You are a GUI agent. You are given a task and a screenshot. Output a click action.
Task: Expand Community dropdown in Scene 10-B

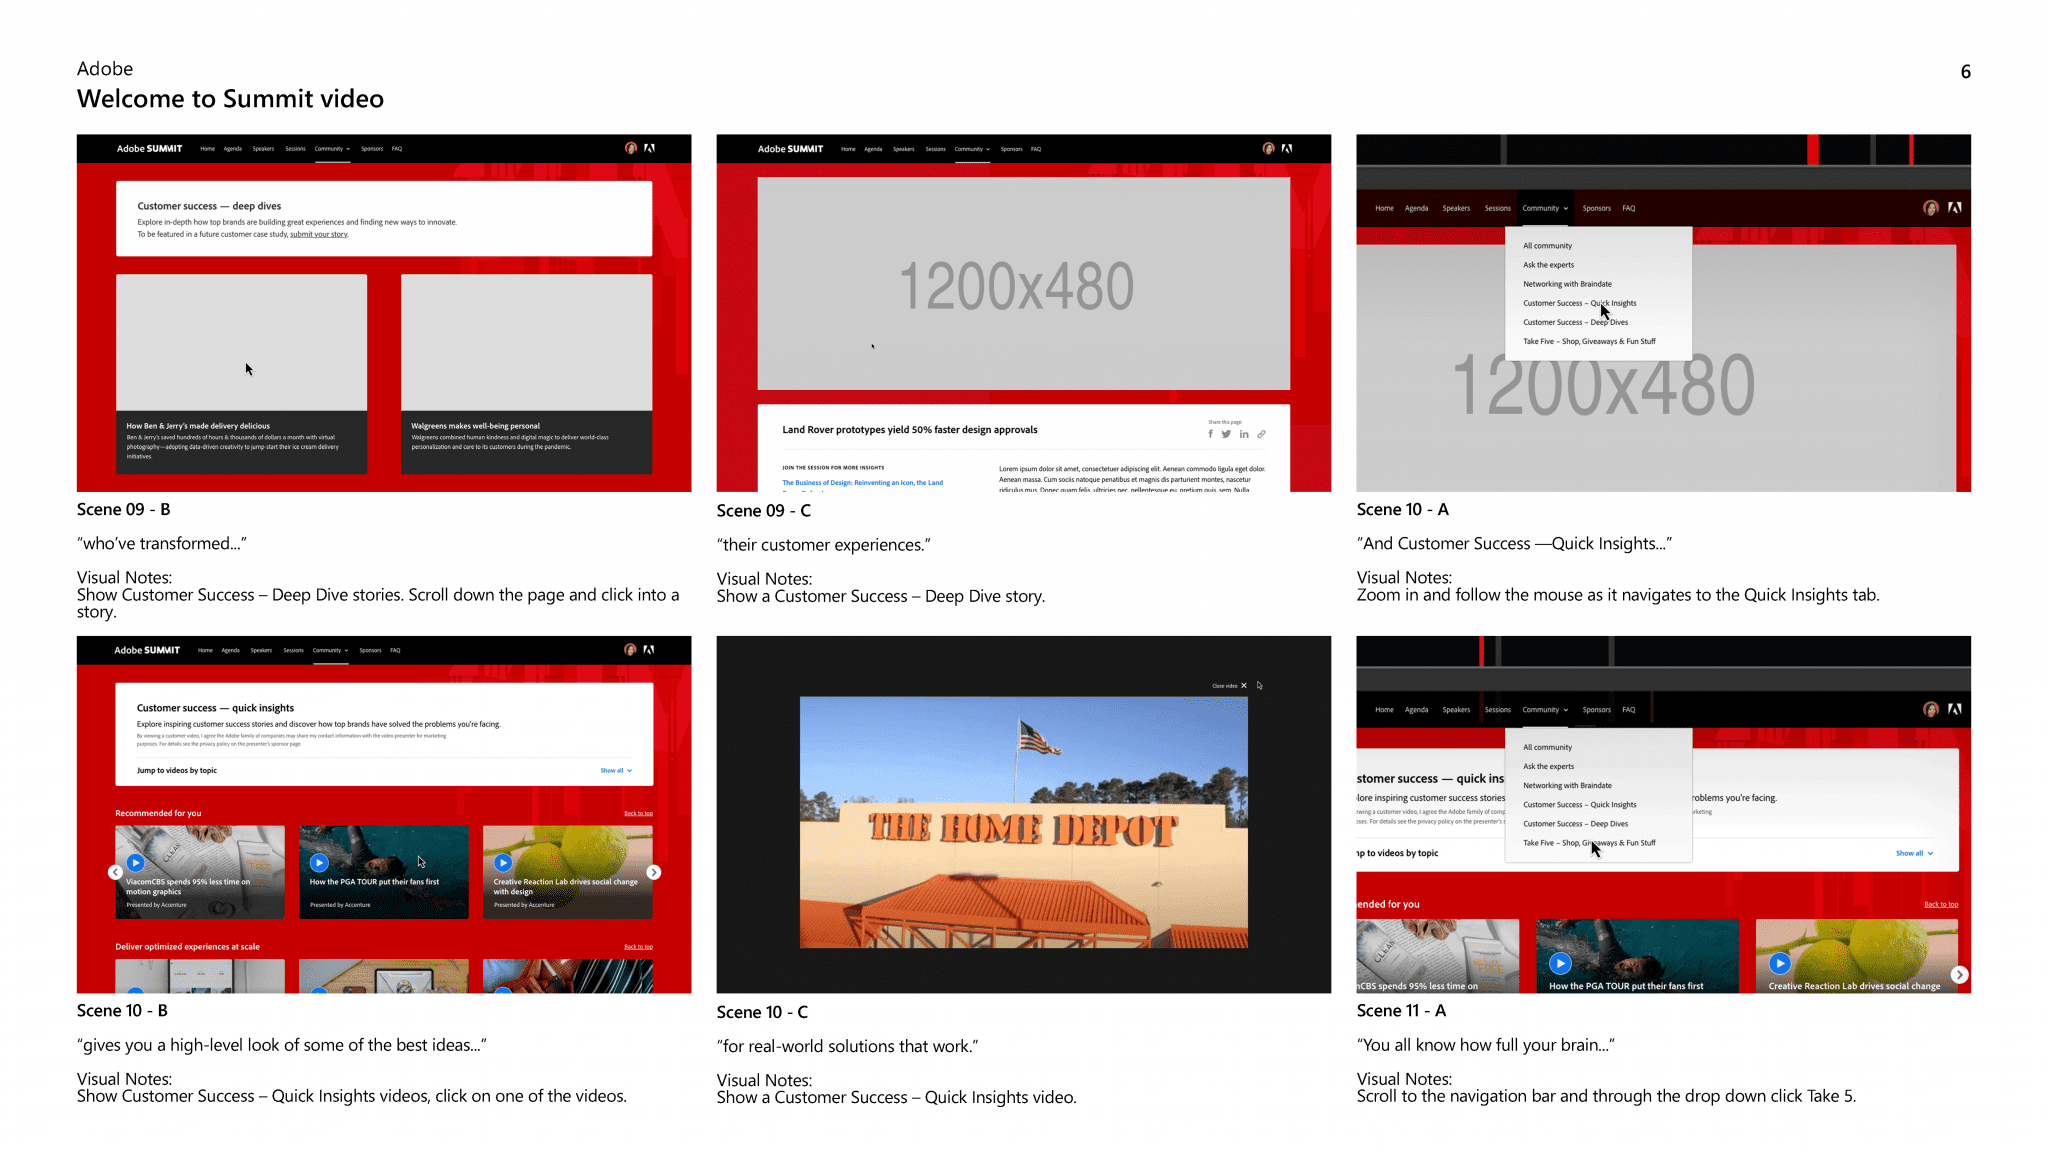click(x=330, y=650)
